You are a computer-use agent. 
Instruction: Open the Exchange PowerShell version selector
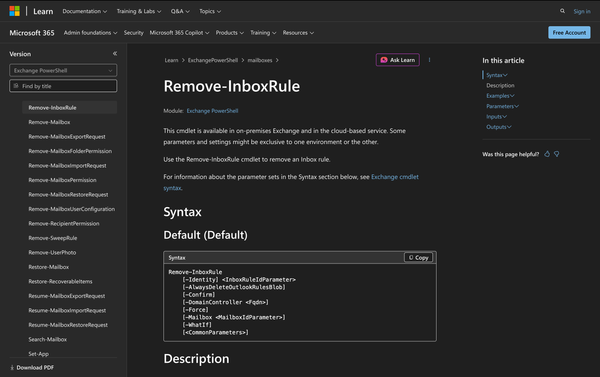(63, 70)
